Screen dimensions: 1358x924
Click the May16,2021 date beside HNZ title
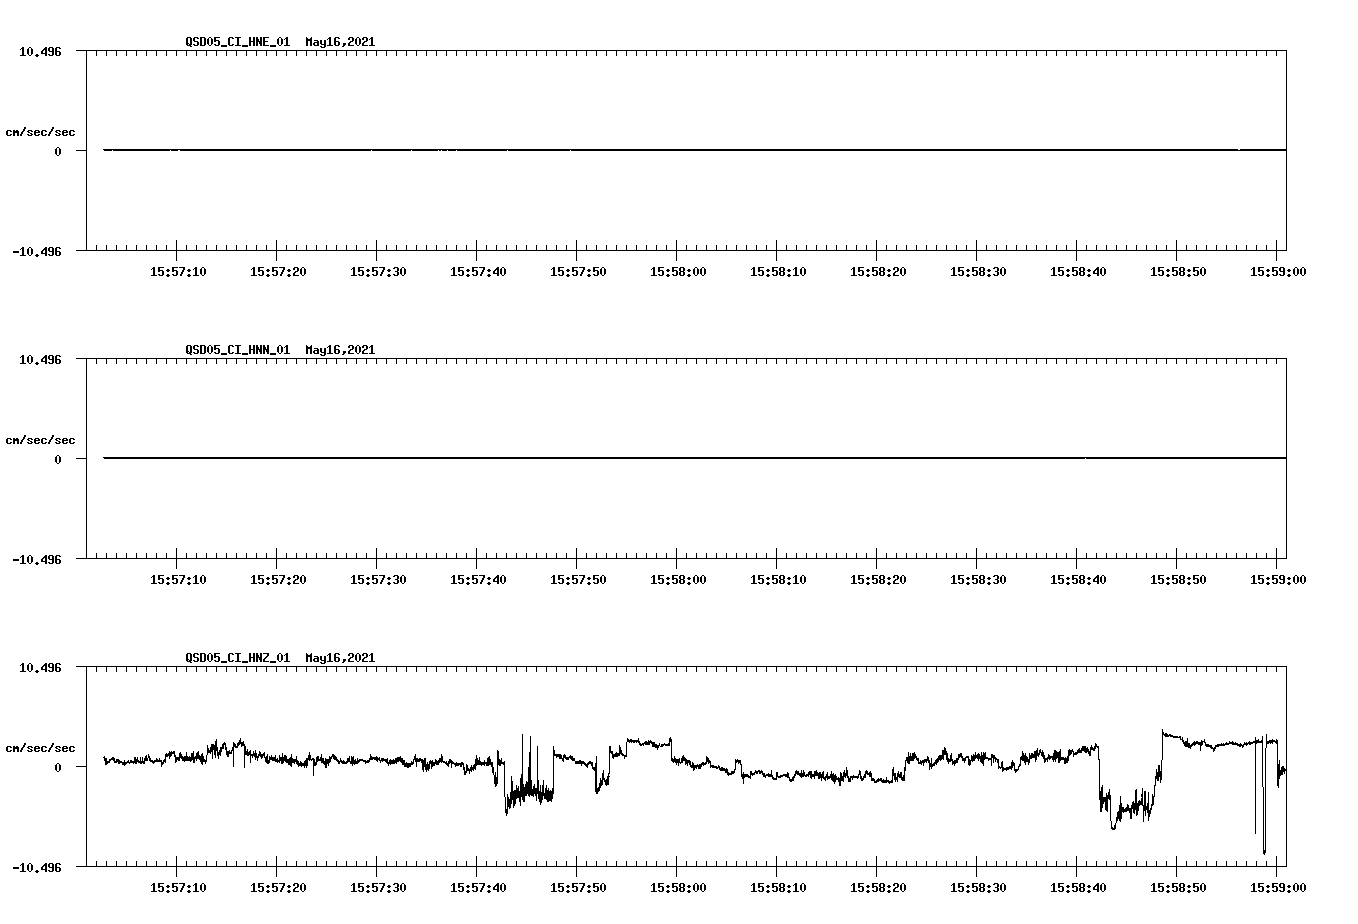338,658
